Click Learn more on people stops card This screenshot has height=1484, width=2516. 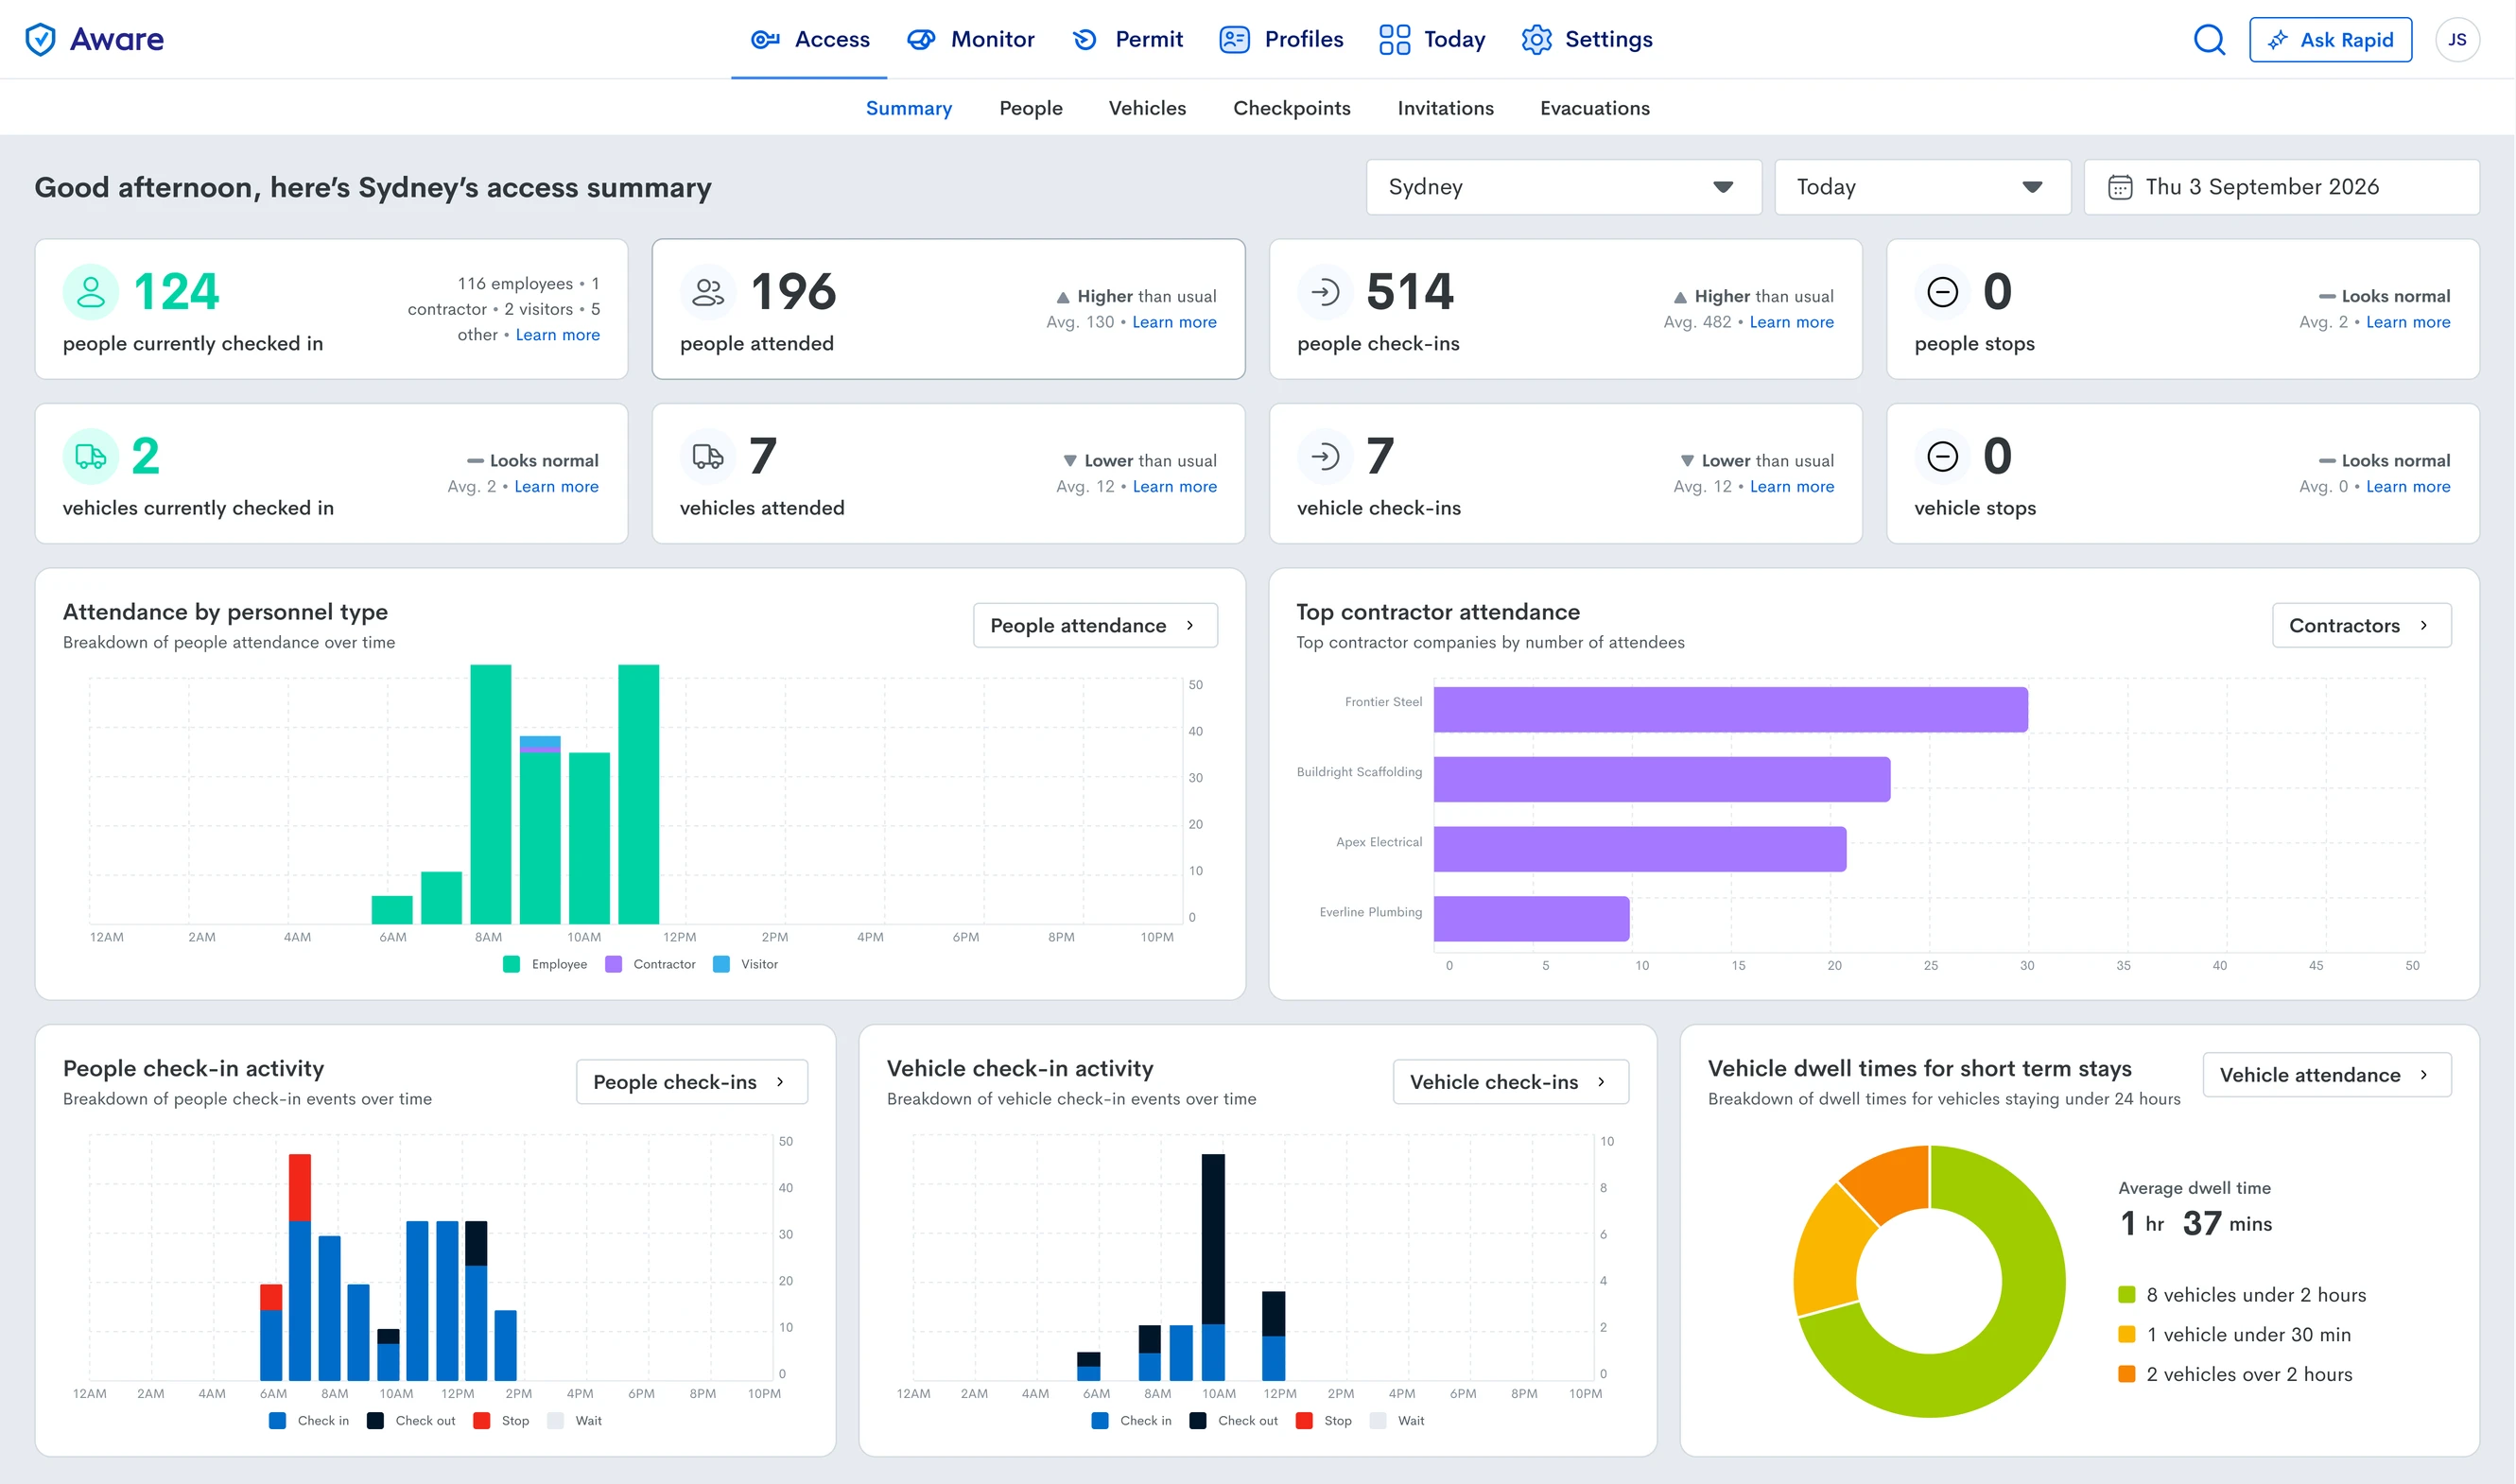(x=2407, y=322)
